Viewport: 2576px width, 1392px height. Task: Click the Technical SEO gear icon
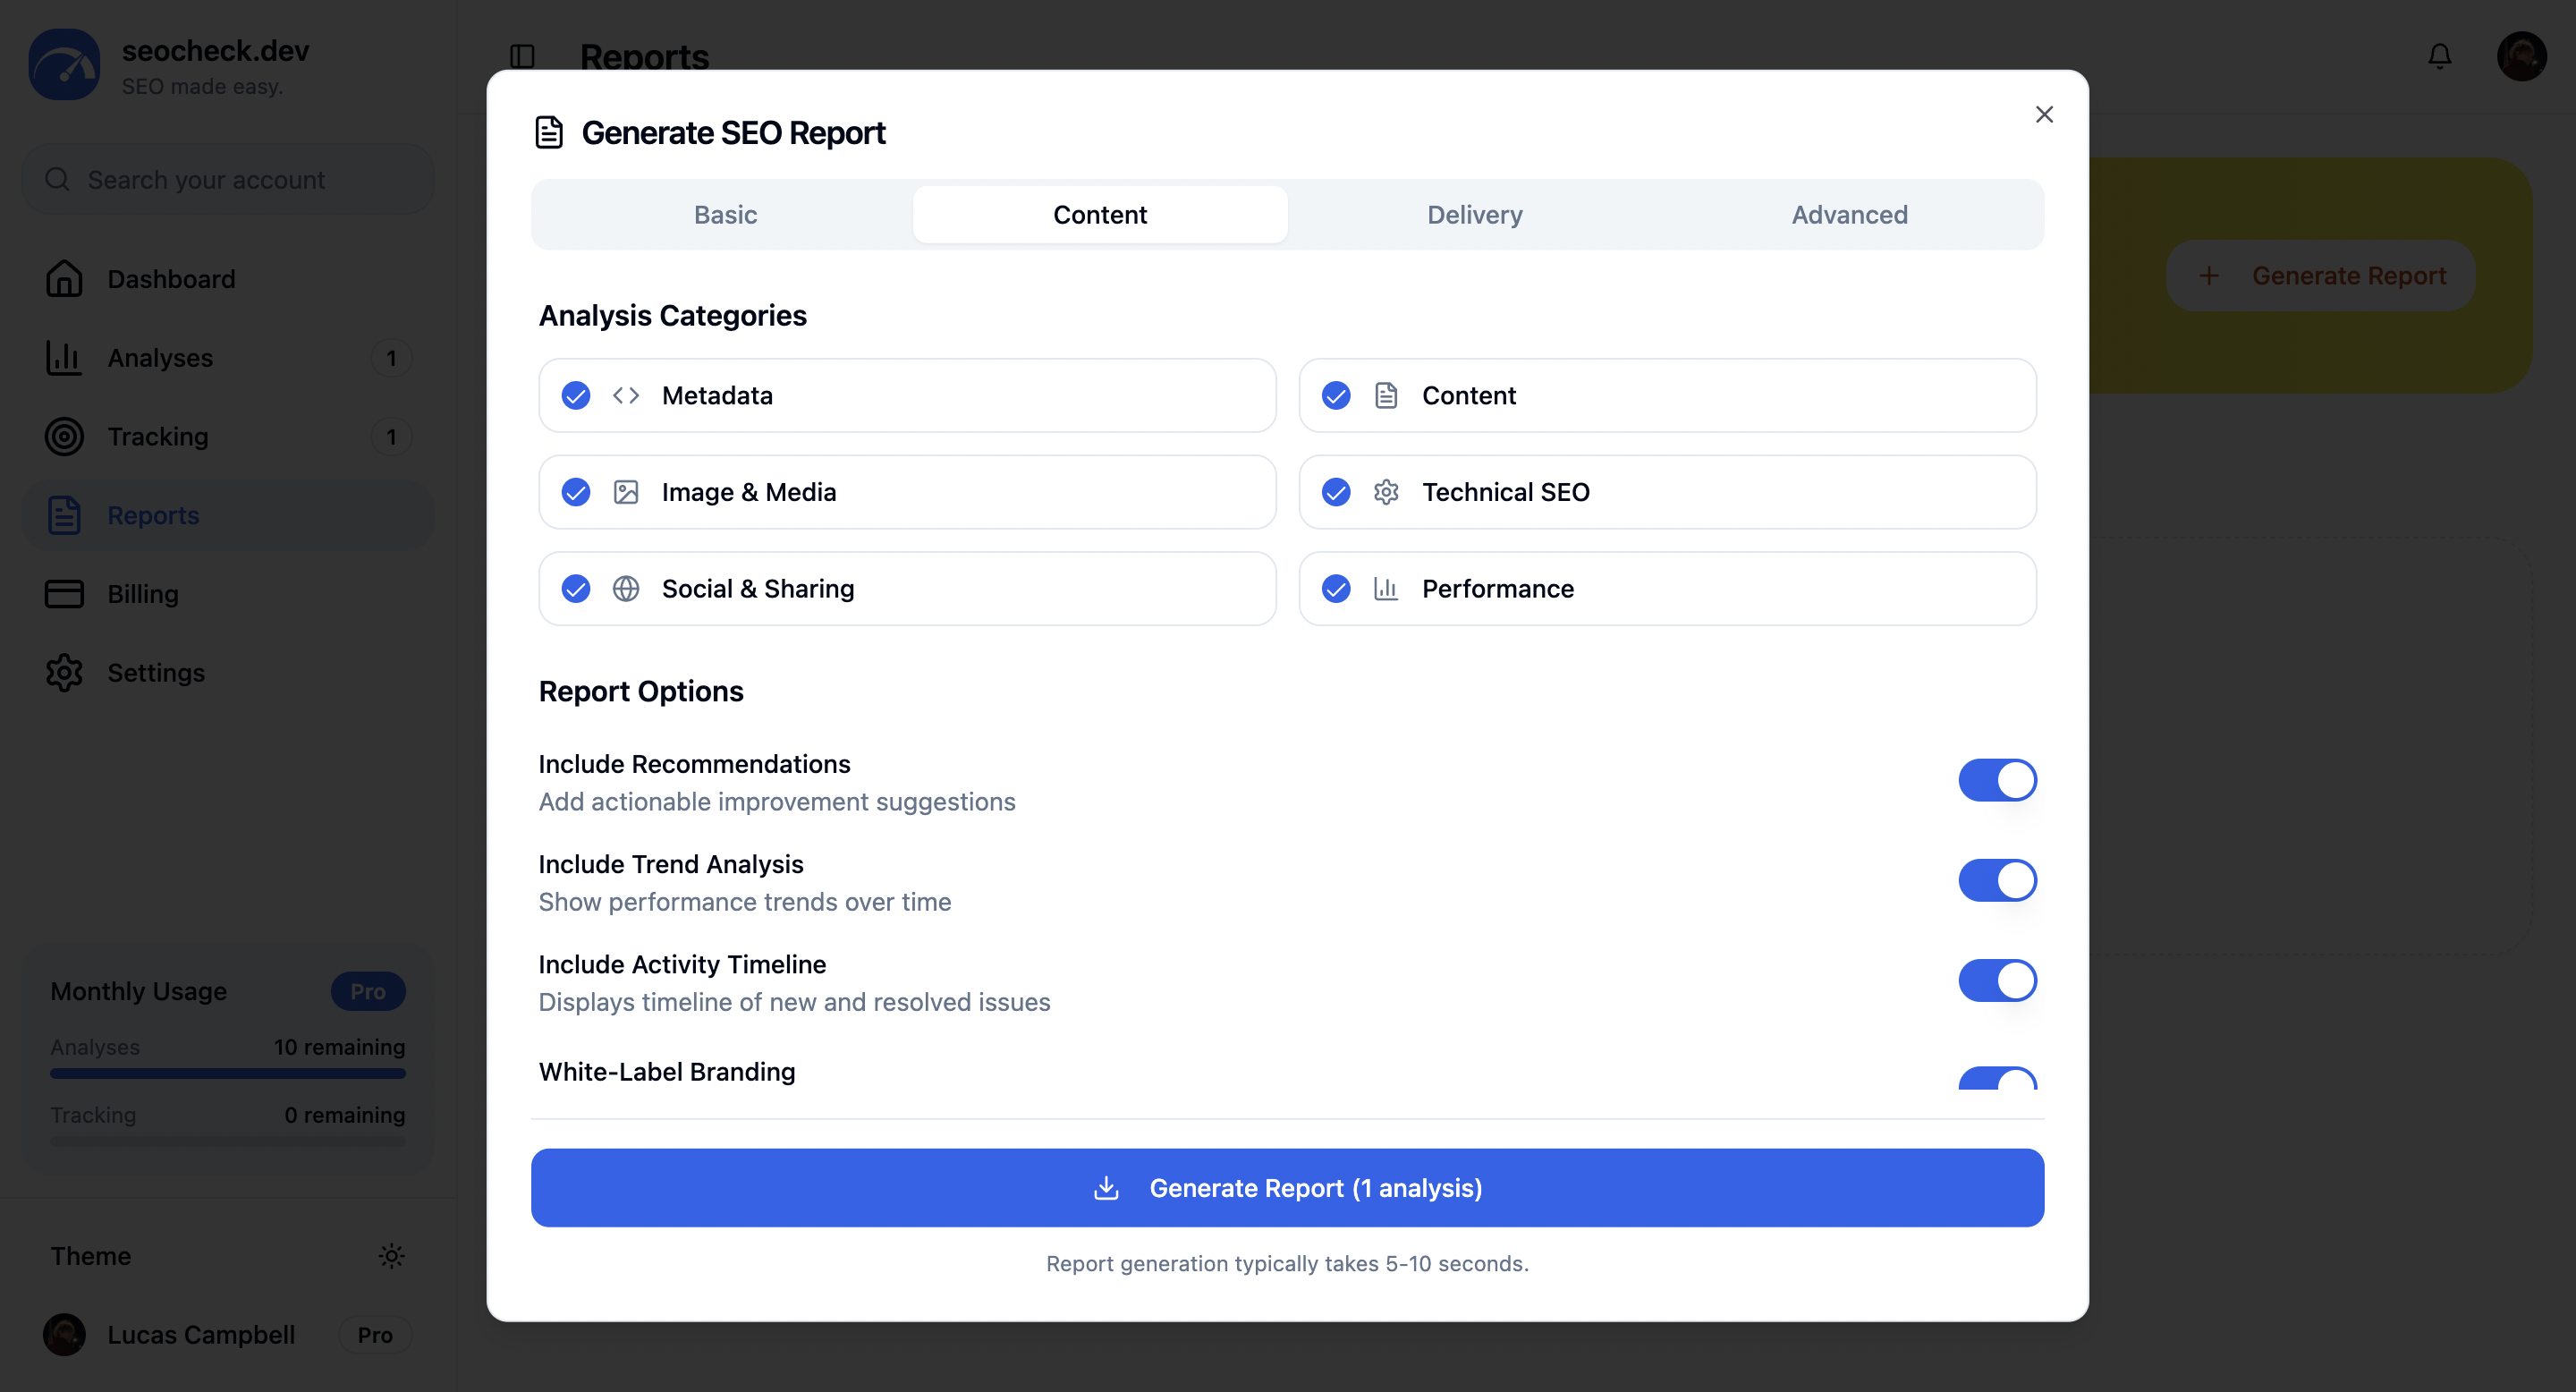pos(1386,492)
